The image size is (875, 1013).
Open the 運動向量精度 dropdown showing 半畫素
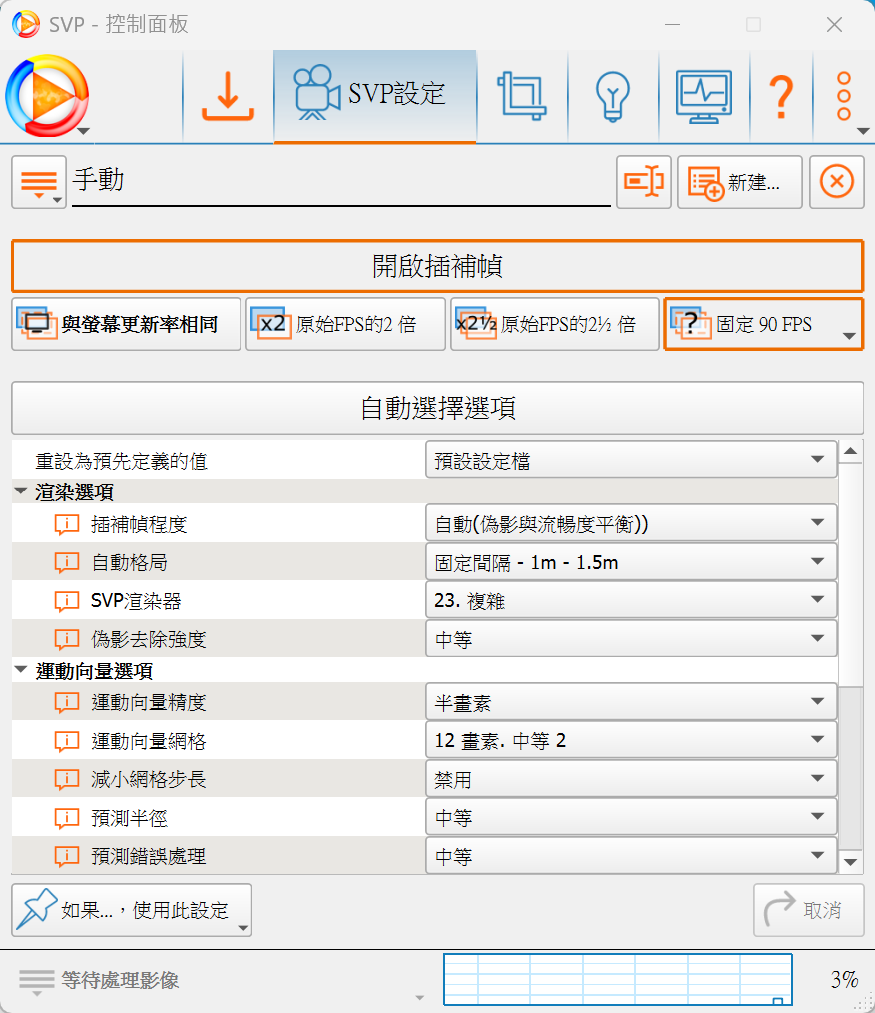[x=631, y=702]
